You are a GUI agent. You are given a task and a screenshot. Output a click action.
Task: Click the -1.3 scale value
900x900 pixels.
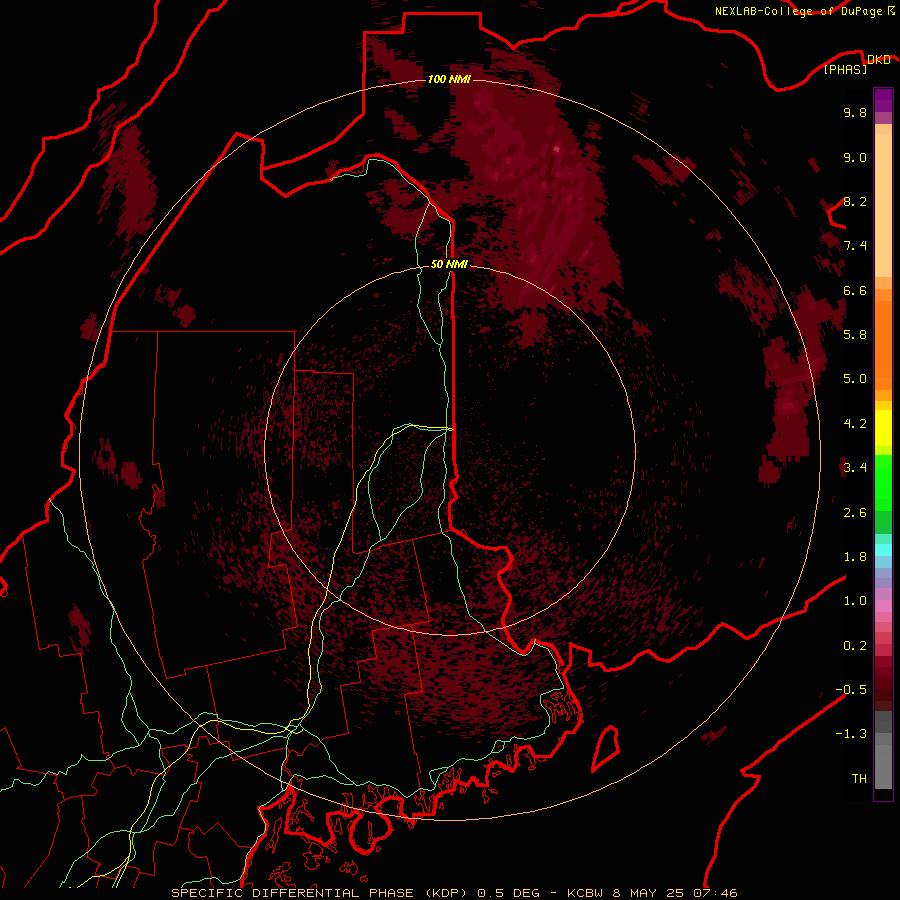[851, 734]
